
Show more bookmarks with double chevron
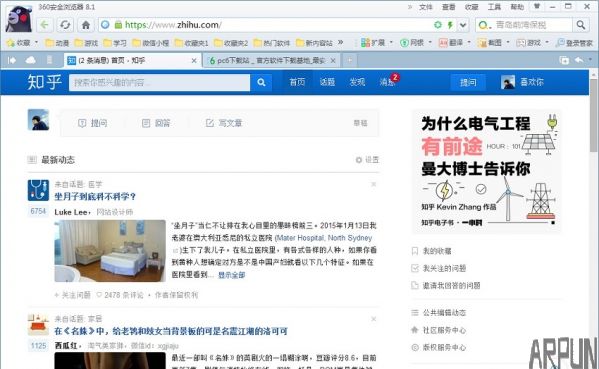340,42
